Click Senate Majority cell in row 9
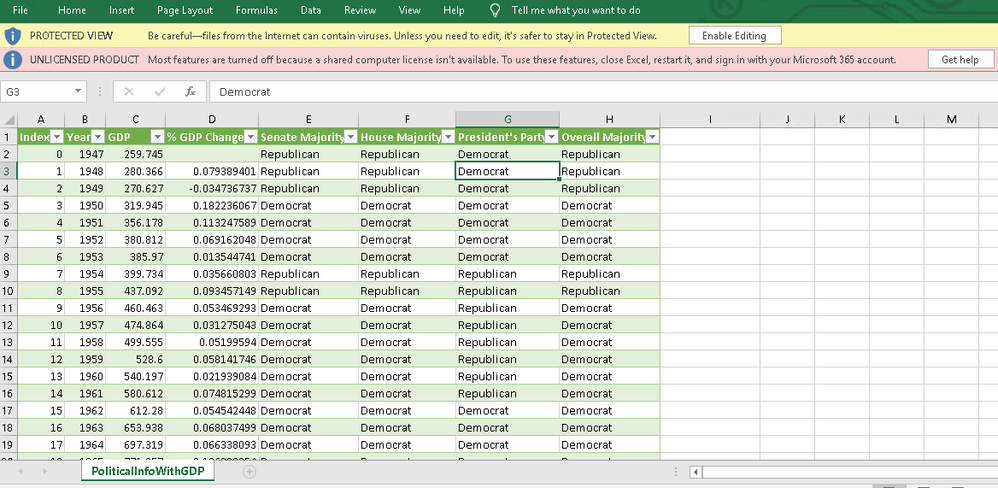 click(x=309, y=274)
